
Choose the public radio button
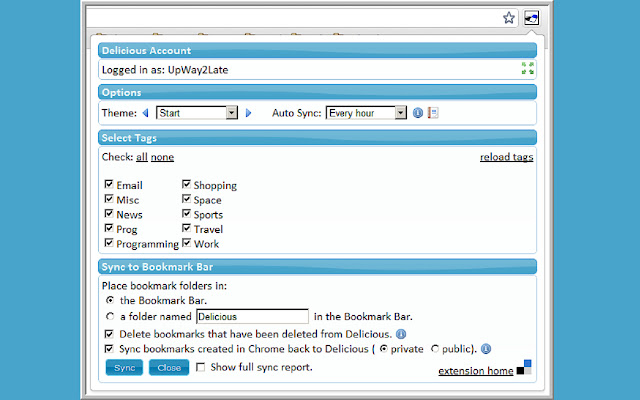[435, 349]
